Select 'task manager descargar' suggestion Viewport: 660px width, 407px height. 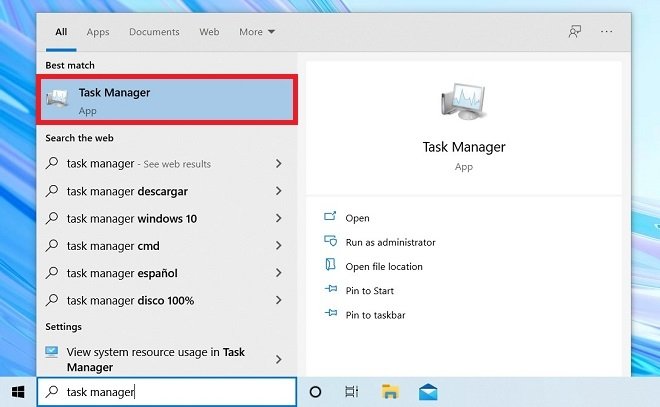tap(167, 191)
